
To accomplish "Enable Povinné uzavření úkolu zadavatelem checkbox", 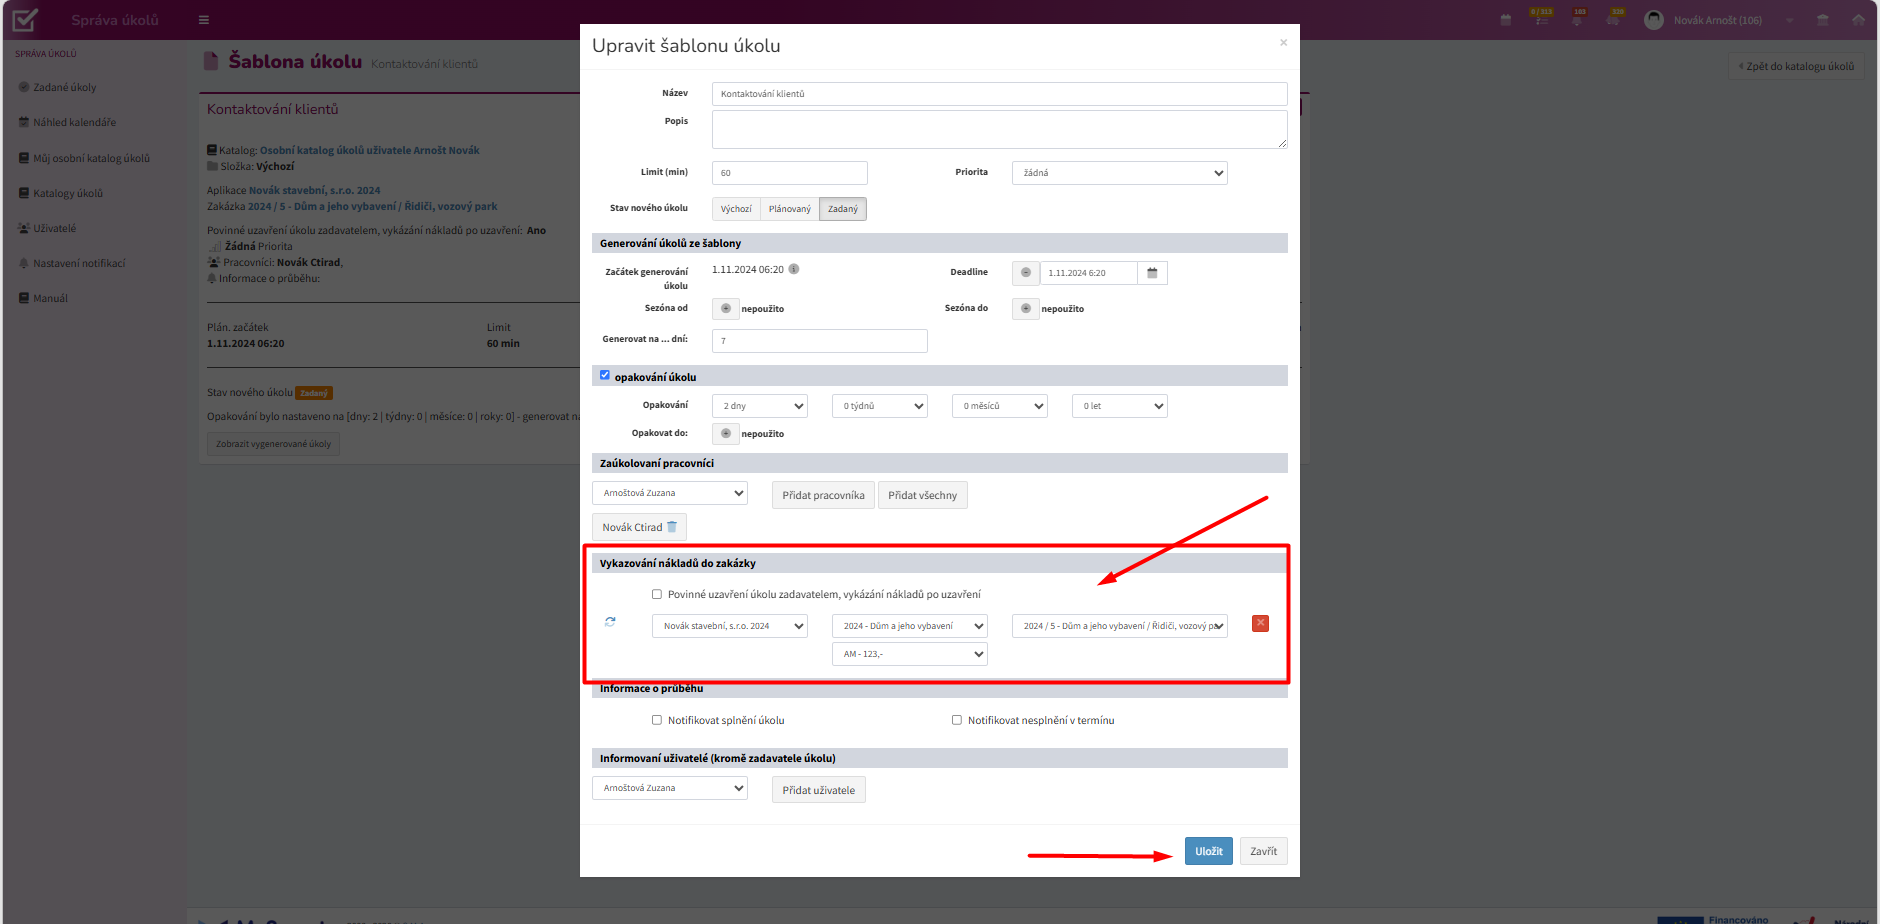I will pyautogui.click(x=657, y=594).
